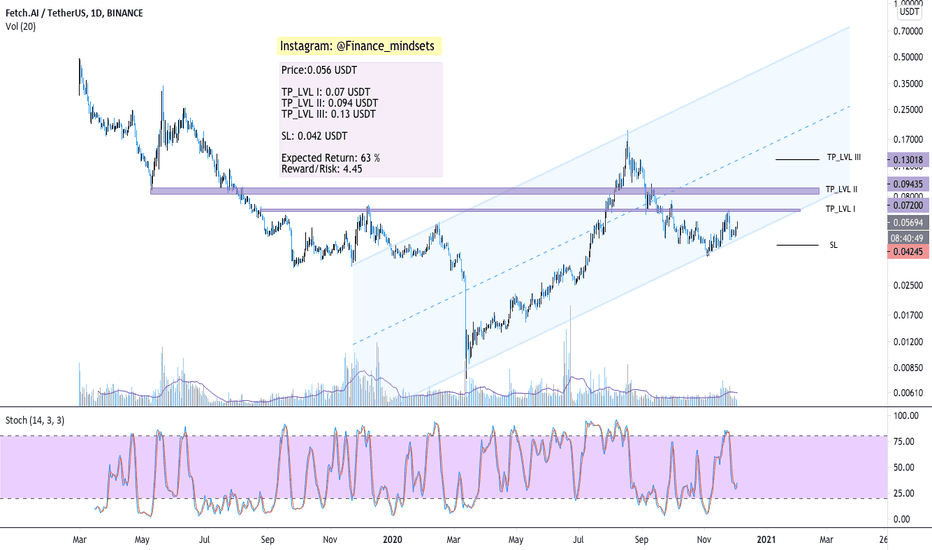
Task: Click the 0.13018 price axis tag
Action: point(908,159)
